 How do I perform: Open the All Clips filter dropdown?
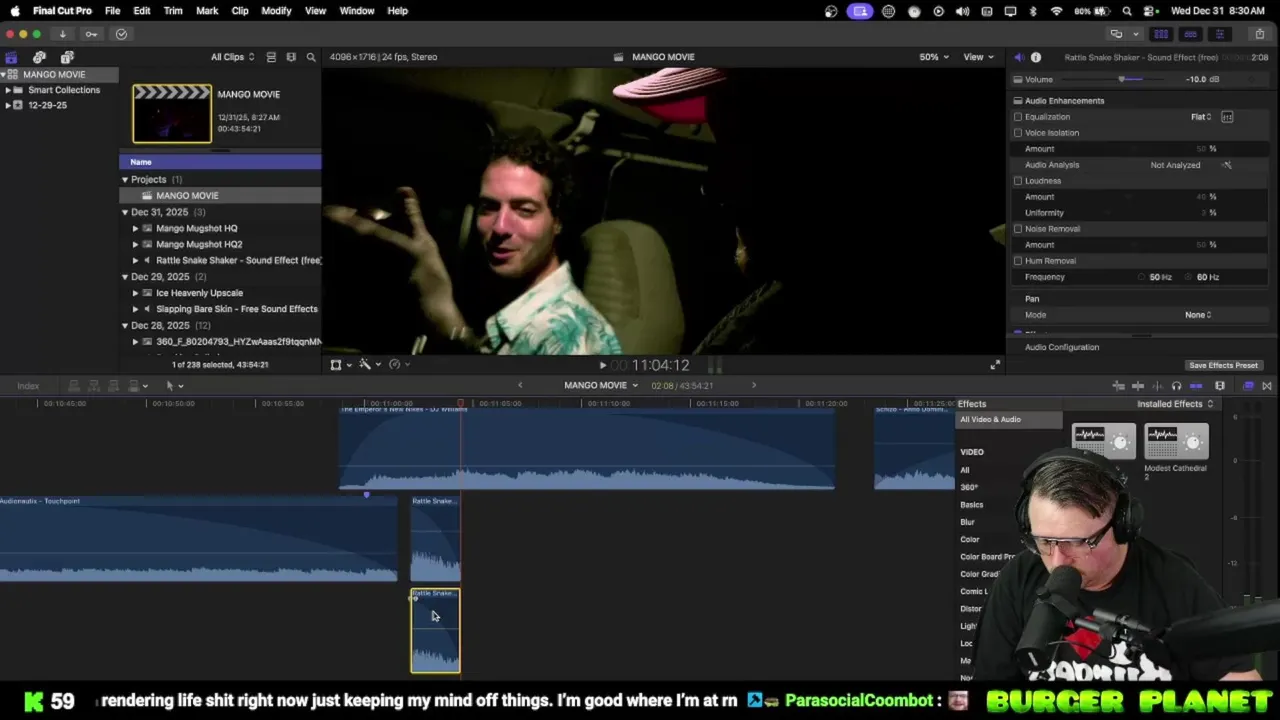[x=232, y=57]
